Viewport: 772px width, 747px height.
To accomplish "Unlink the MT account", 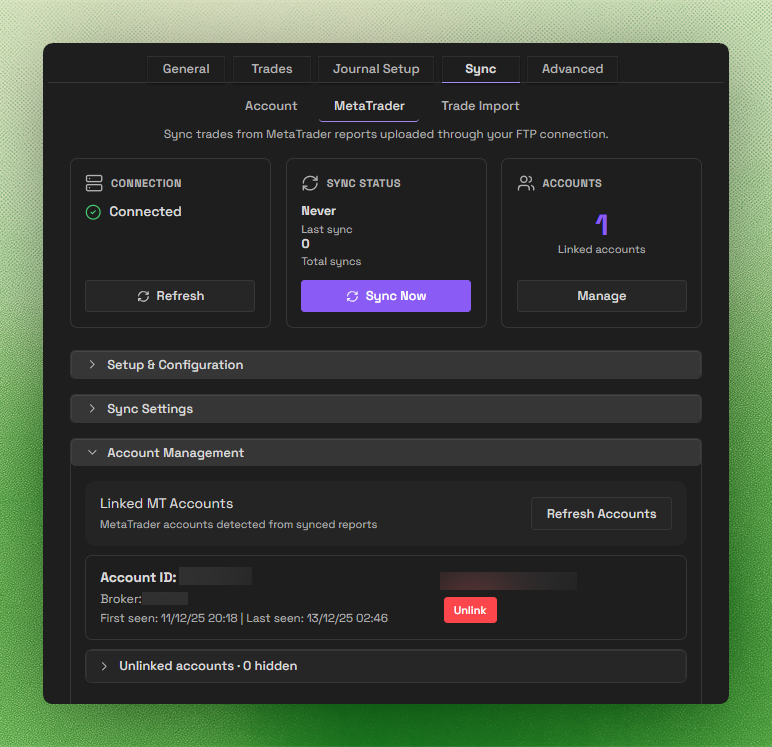I will click(470, 610).
